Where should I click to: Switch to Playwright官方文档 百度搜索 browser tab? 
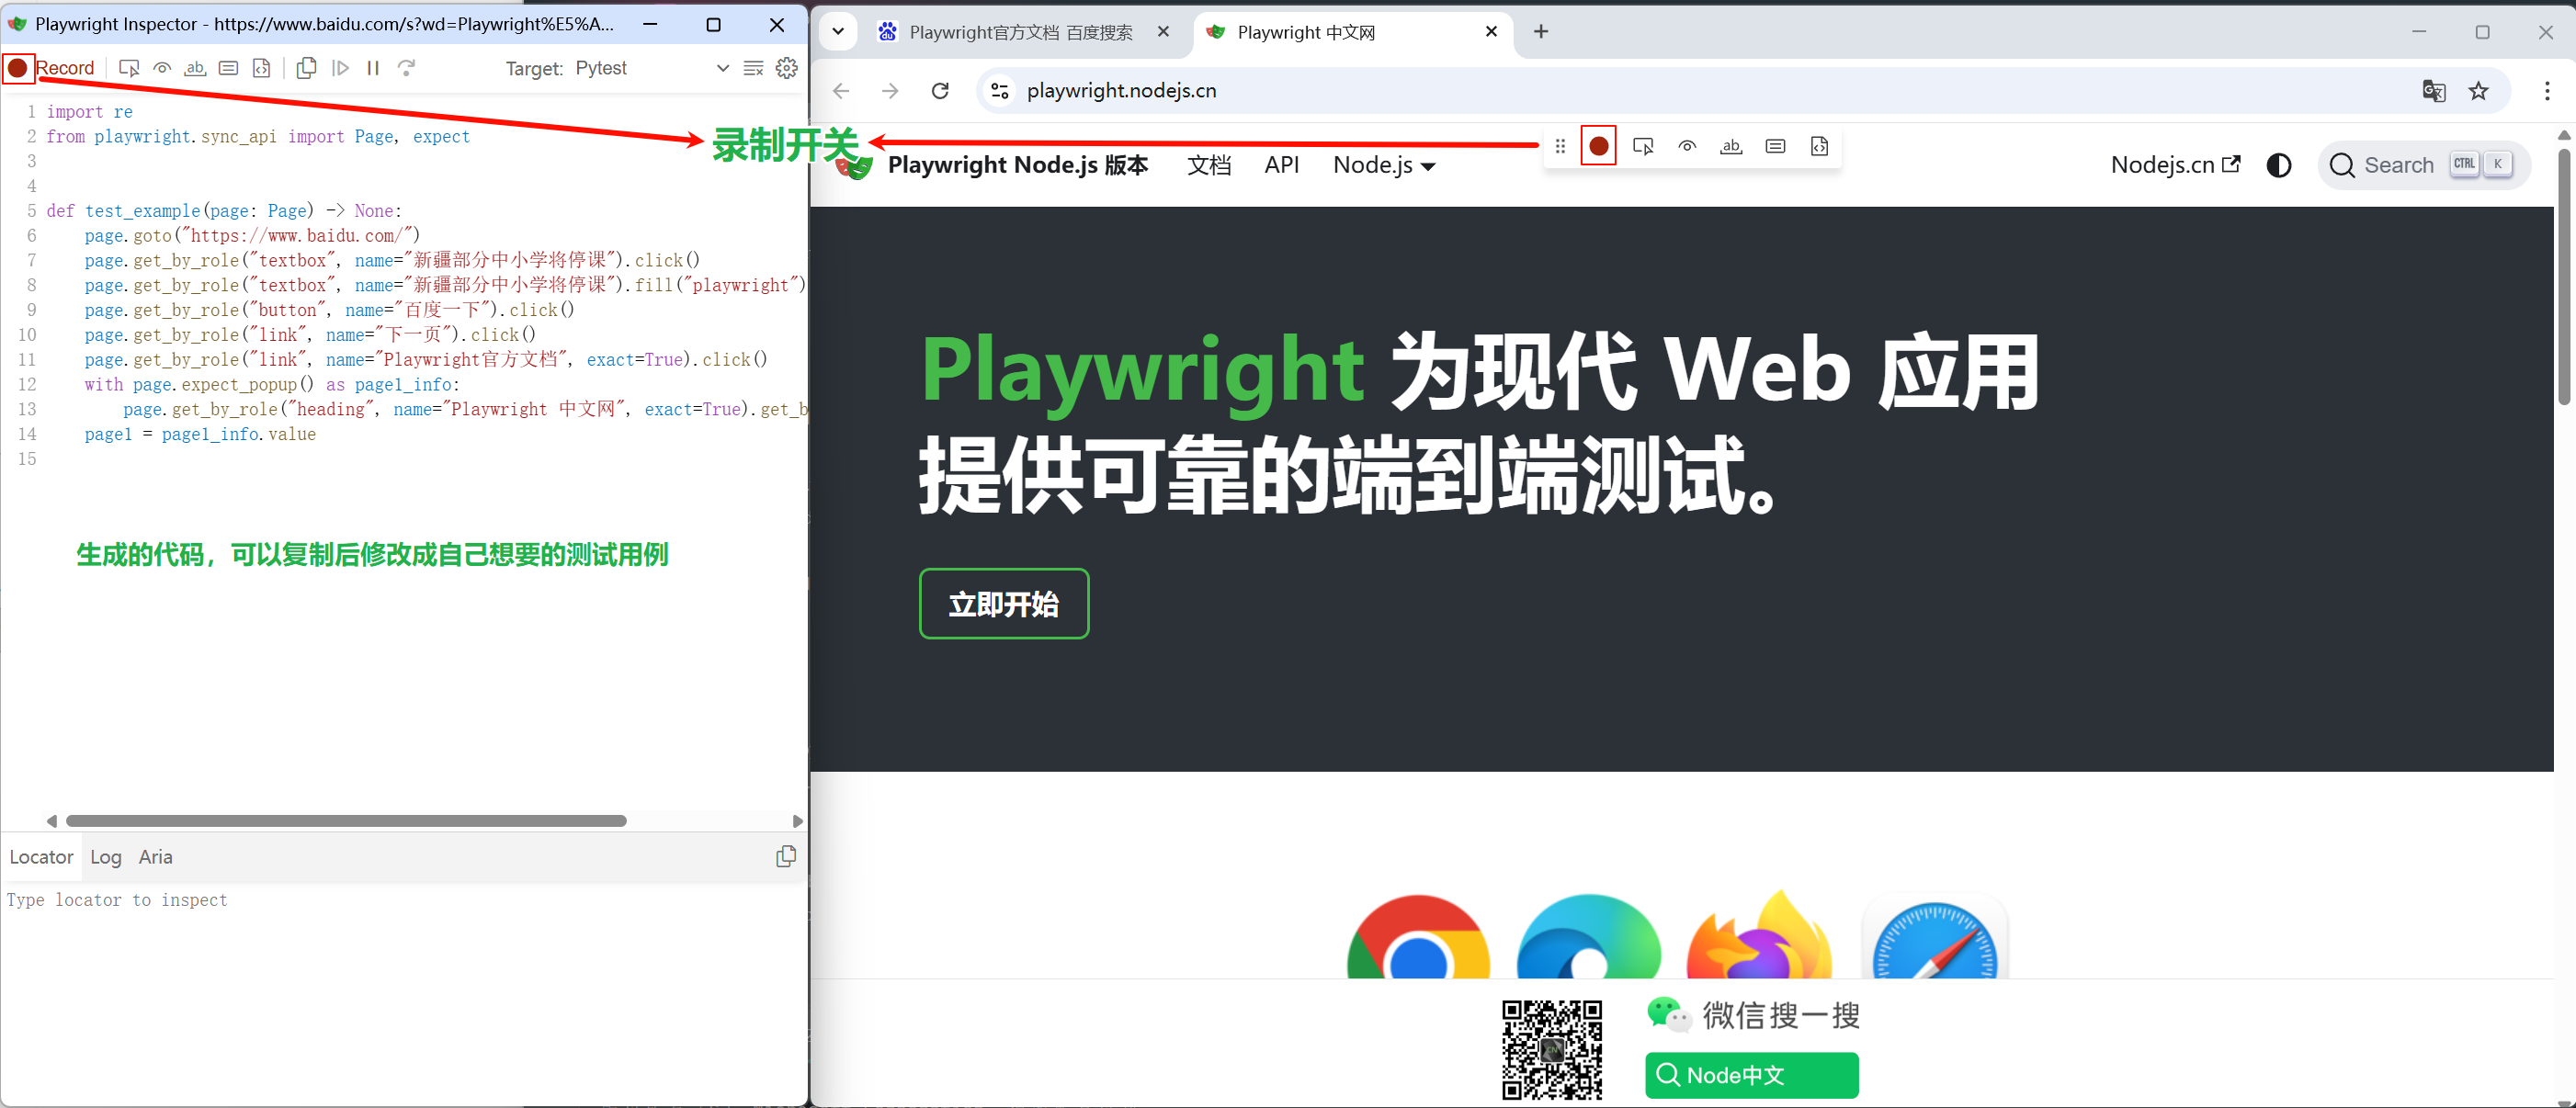tap(1020, 32)
